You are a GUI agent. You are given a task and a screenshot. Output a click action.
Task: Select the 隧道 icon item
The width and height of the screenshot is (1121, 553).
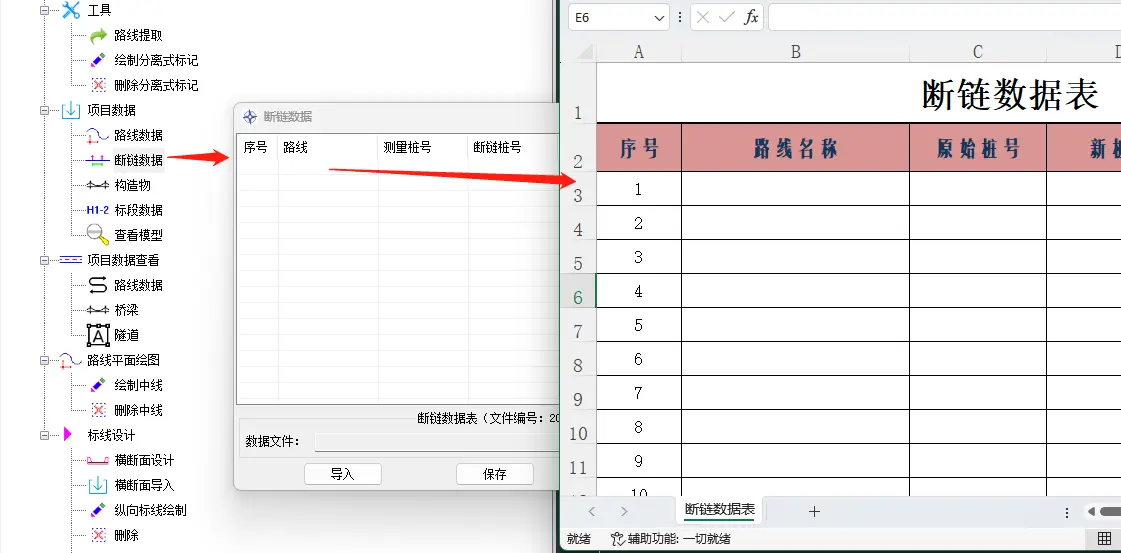click(x=98, y=335)
